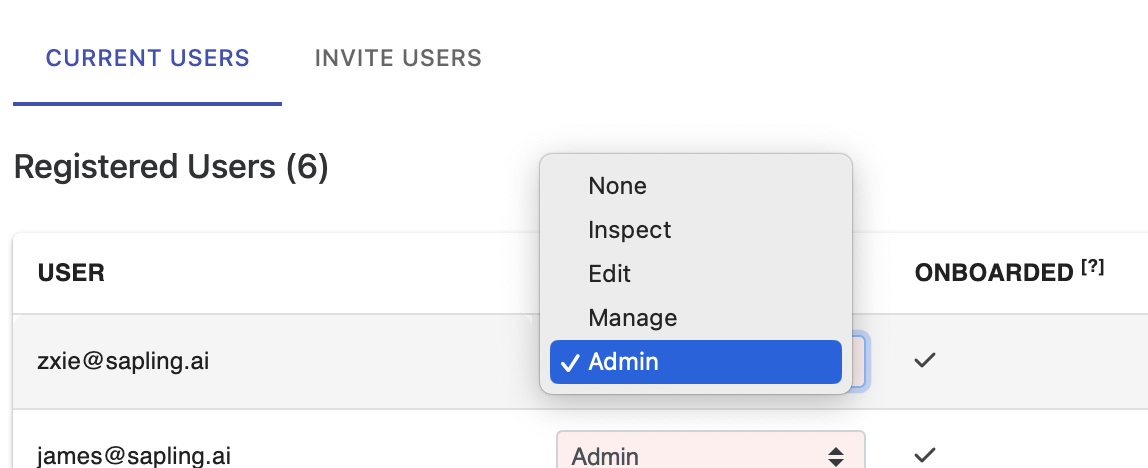Click the Registered Users (6) heading
The image size is (1148, 468).
click(x=171, y=167)
